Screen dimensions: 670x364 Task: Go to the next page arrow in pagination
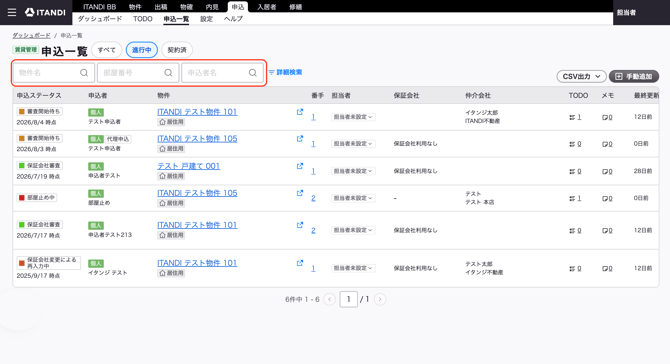[x=380, y=299]
